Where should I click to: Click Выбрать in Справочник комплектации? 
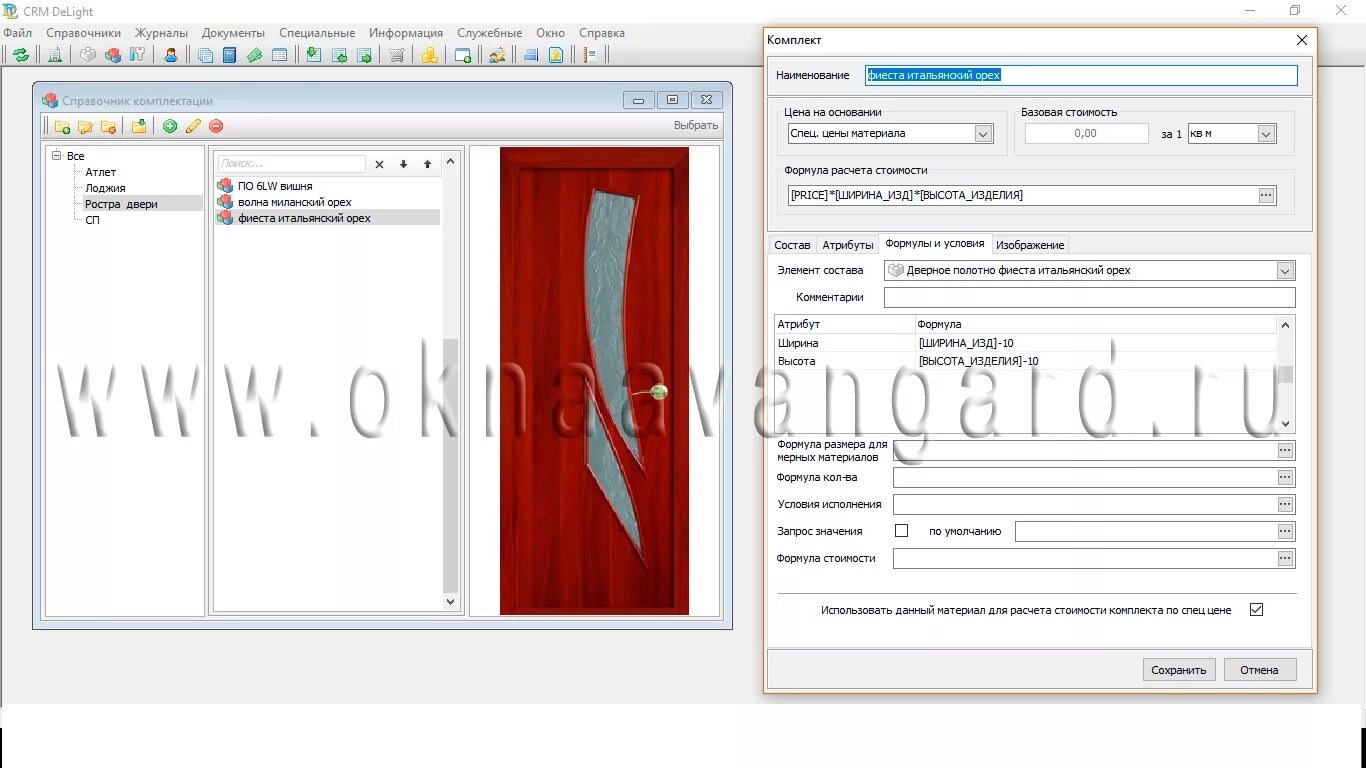(x=696, y=126)
